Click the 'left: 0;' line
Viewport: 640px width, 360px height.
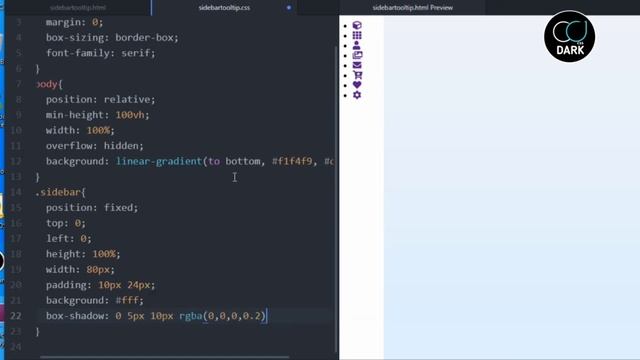69,238
